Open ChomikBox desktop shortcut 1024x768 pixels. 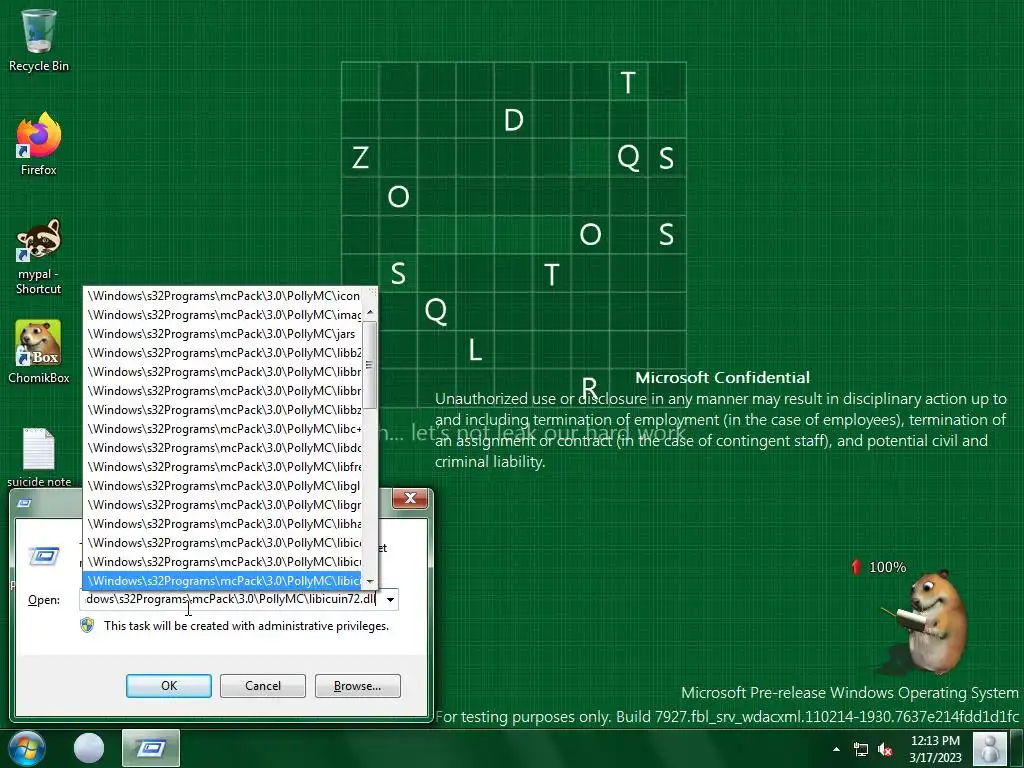pyautogui.click(x=39, y=351)
